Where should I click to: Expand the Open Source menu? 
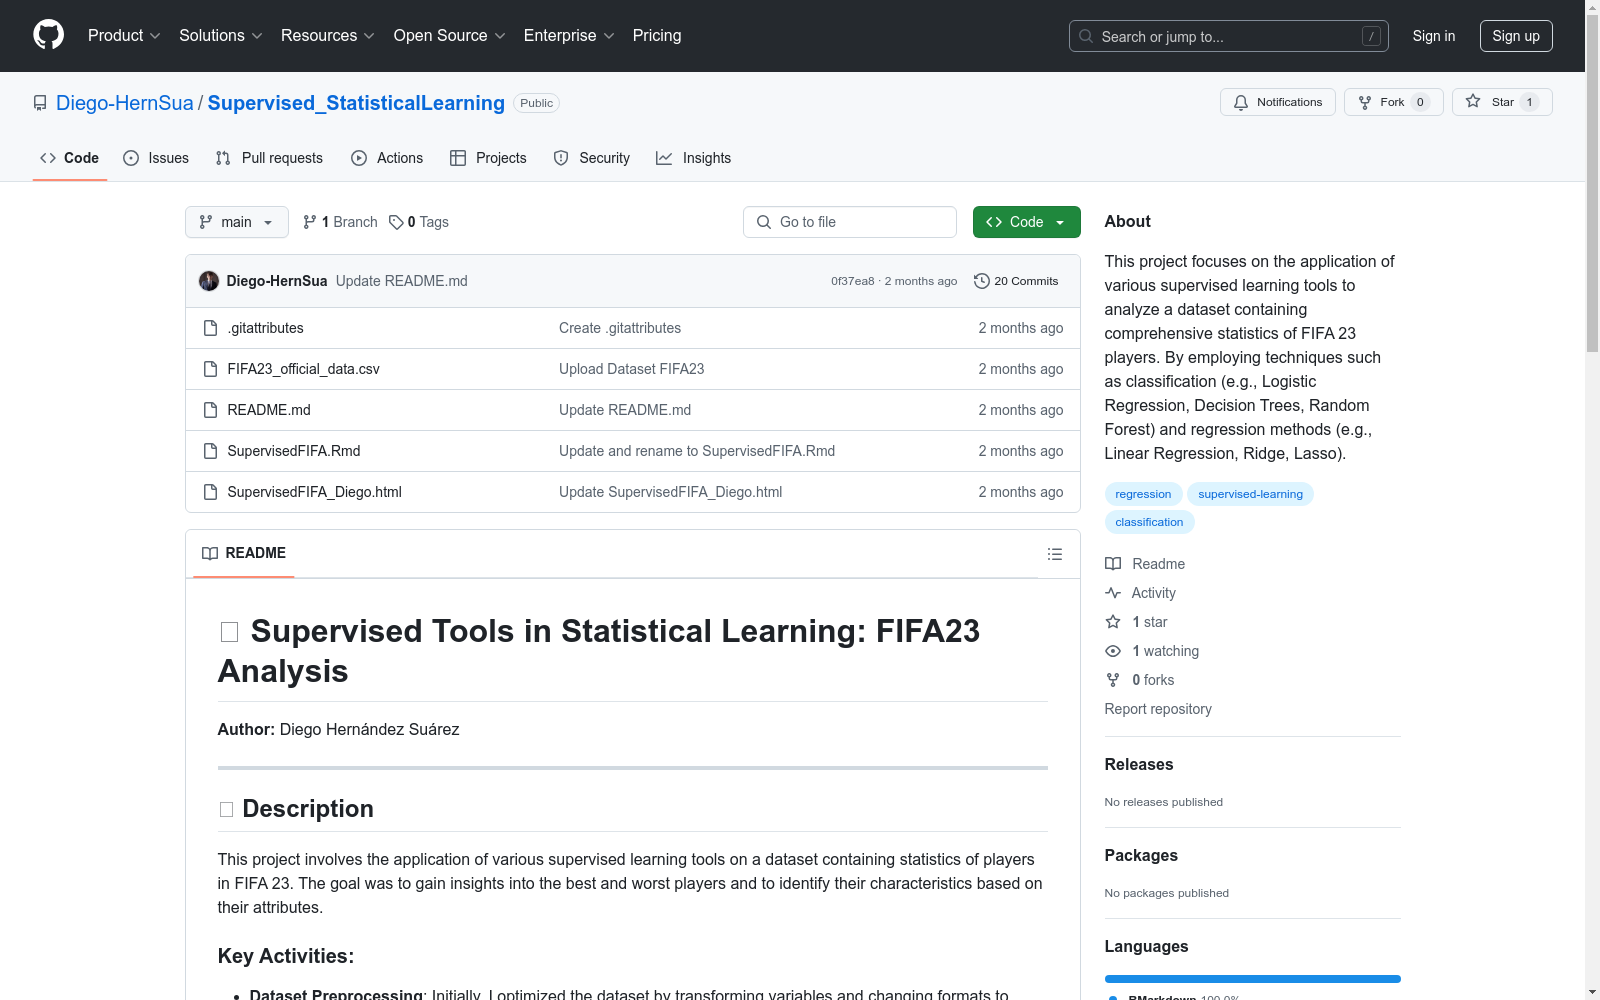click(450, 36)
